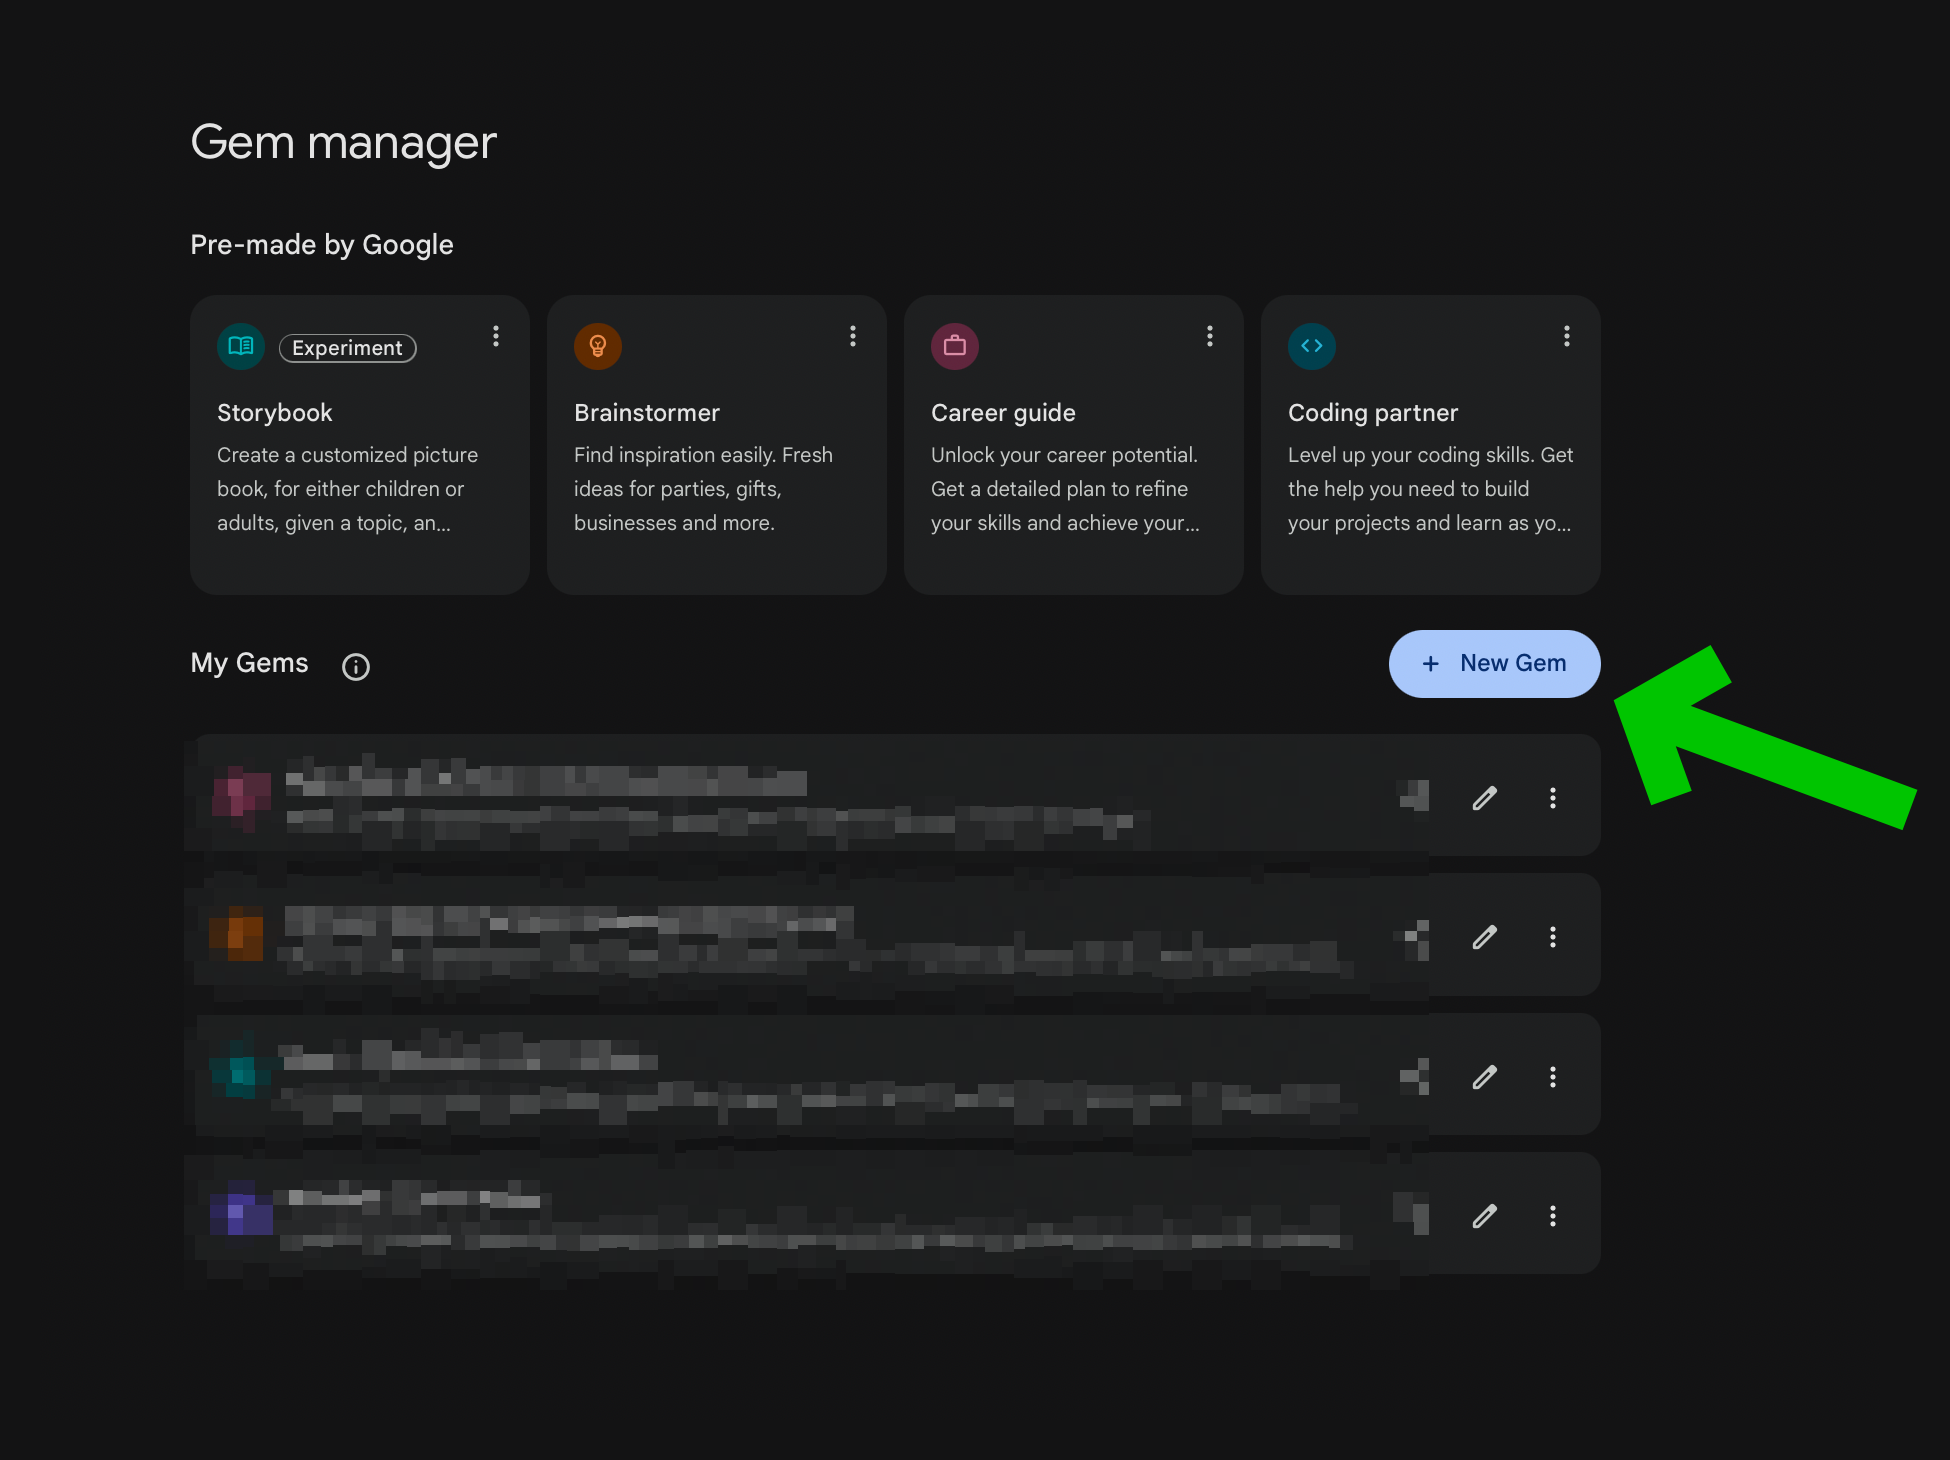Screen dimensions: 1950x1460
Task: Open more options for the first gem
Action: (x=1553, y=798)
